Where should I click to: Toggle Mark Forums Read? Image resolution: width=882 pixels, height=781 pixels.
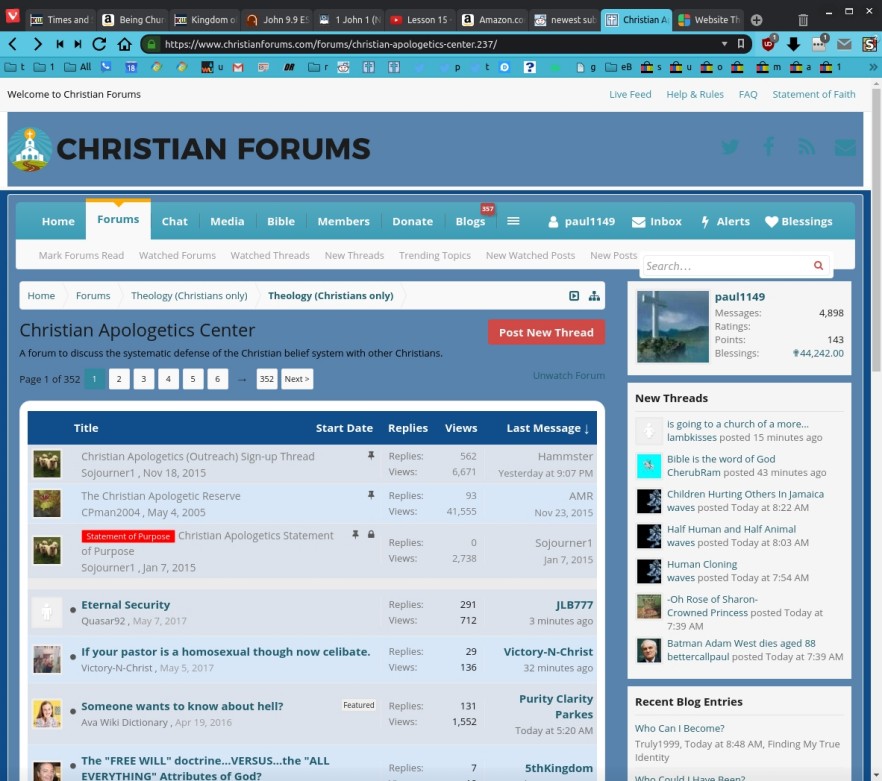[80, 255]
